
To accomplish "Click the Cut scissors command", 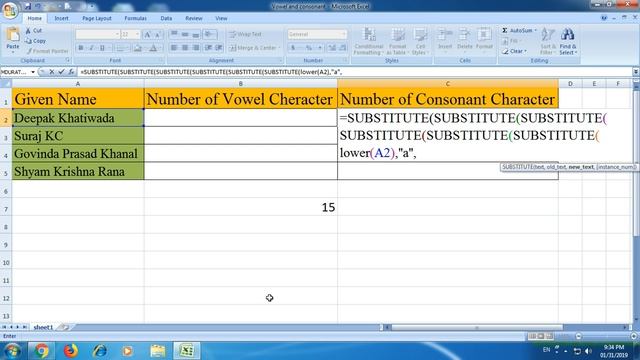I will [33, 31].
